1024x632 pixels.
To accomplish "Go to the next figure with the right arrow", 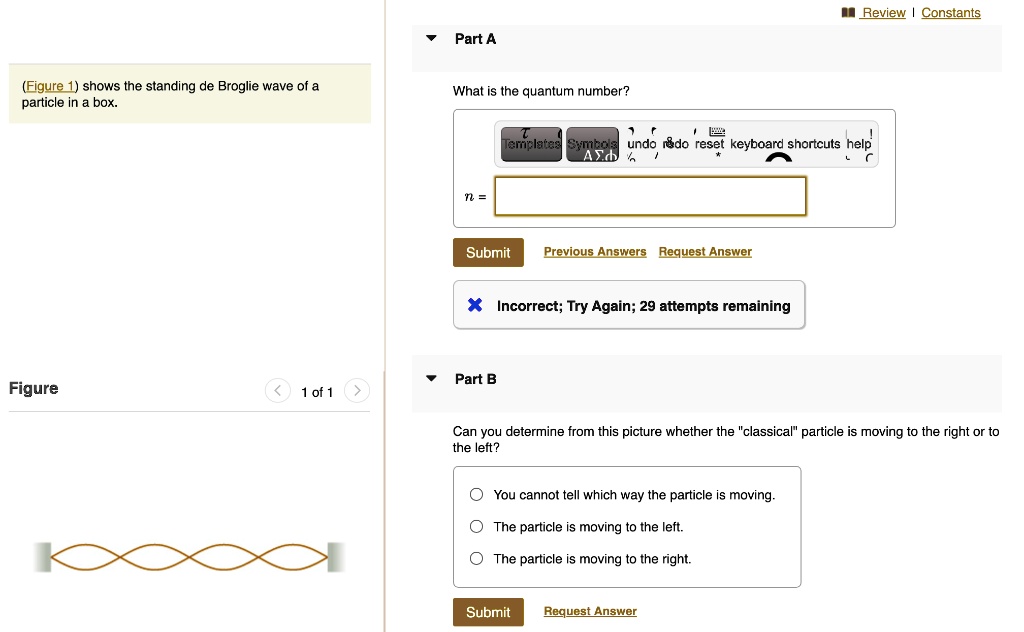I will point(357,391).
